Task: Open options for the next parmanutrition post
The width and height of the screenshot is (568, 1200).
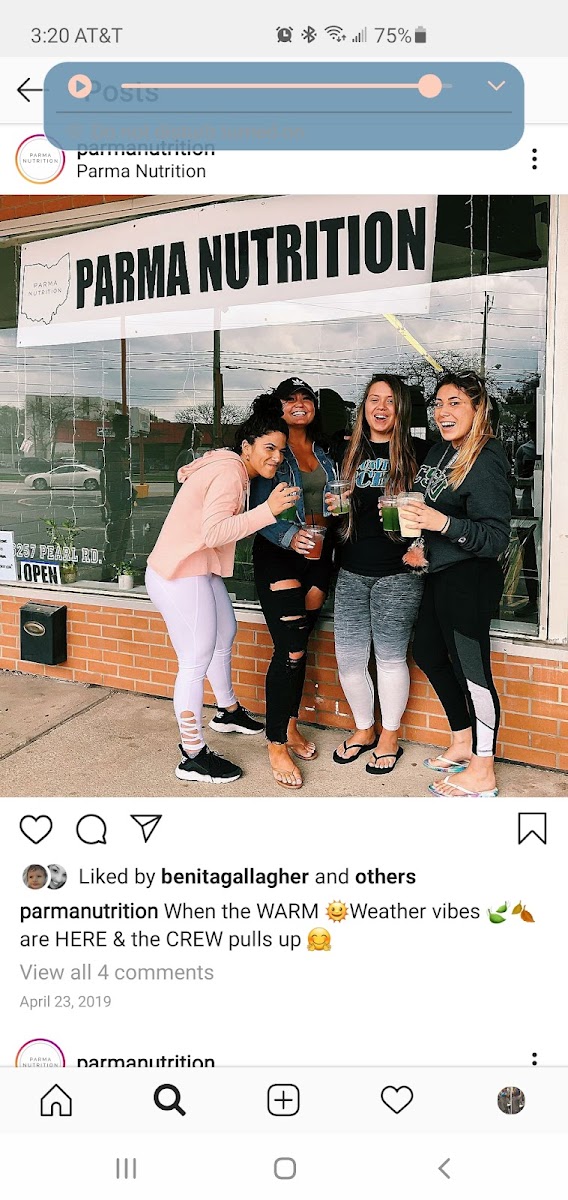Action: (535, 1059)
